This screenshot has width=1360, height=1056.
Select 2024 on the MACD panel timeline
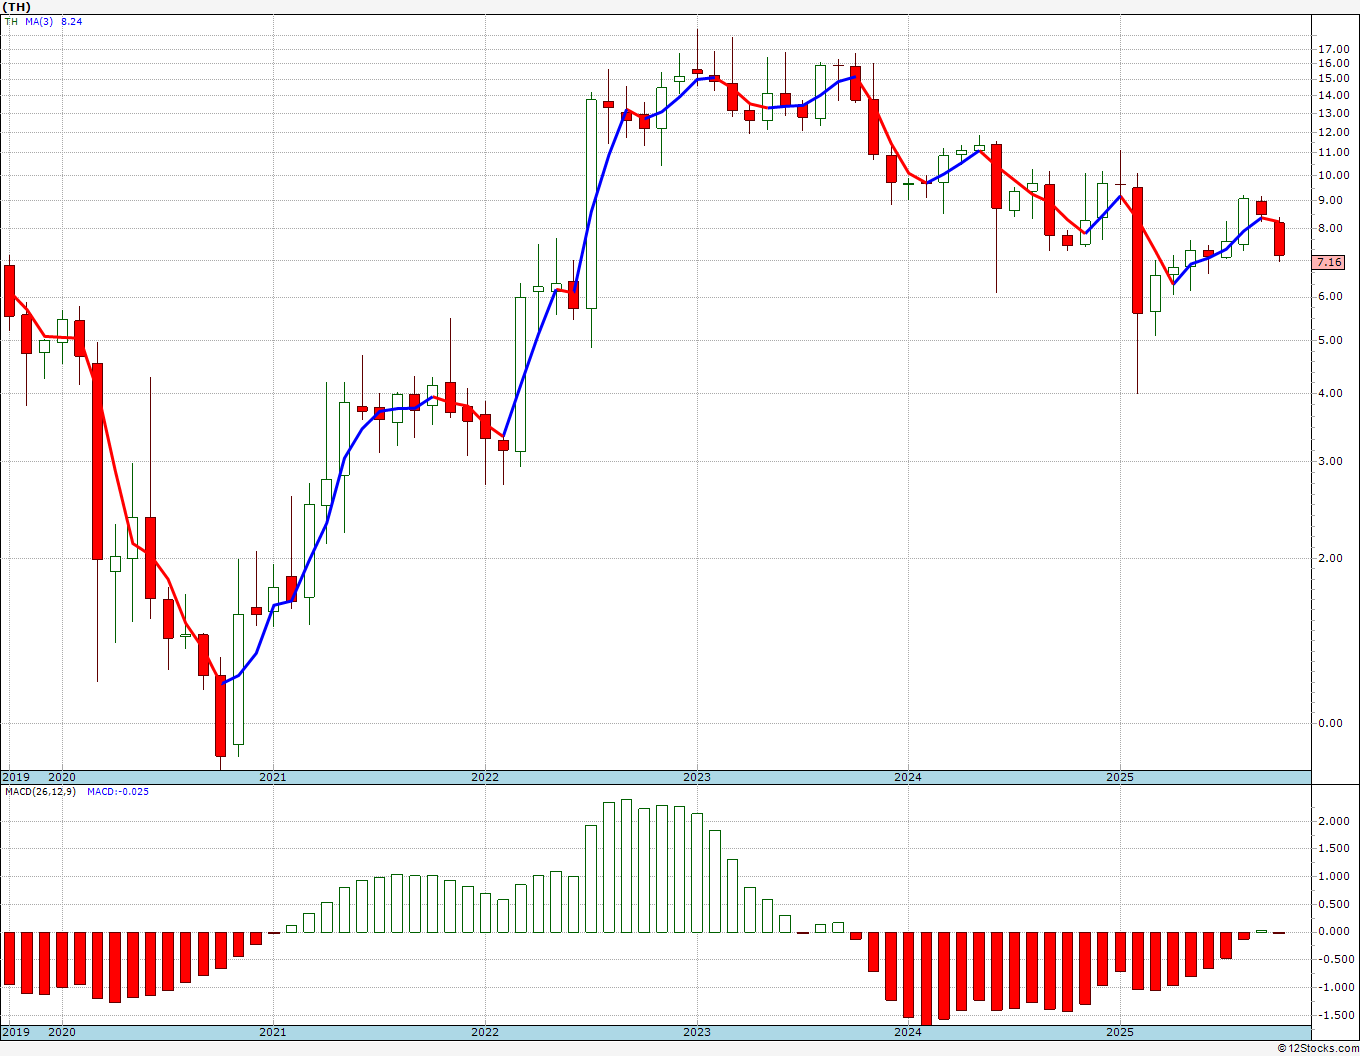[x=908, y=1032]
